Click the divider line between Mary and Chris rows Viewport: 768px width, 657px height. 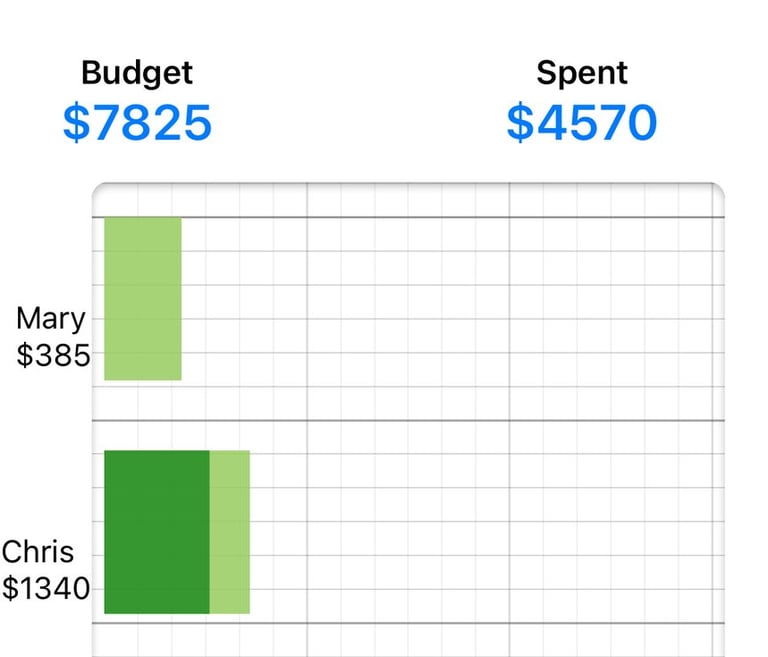[408, 420]
